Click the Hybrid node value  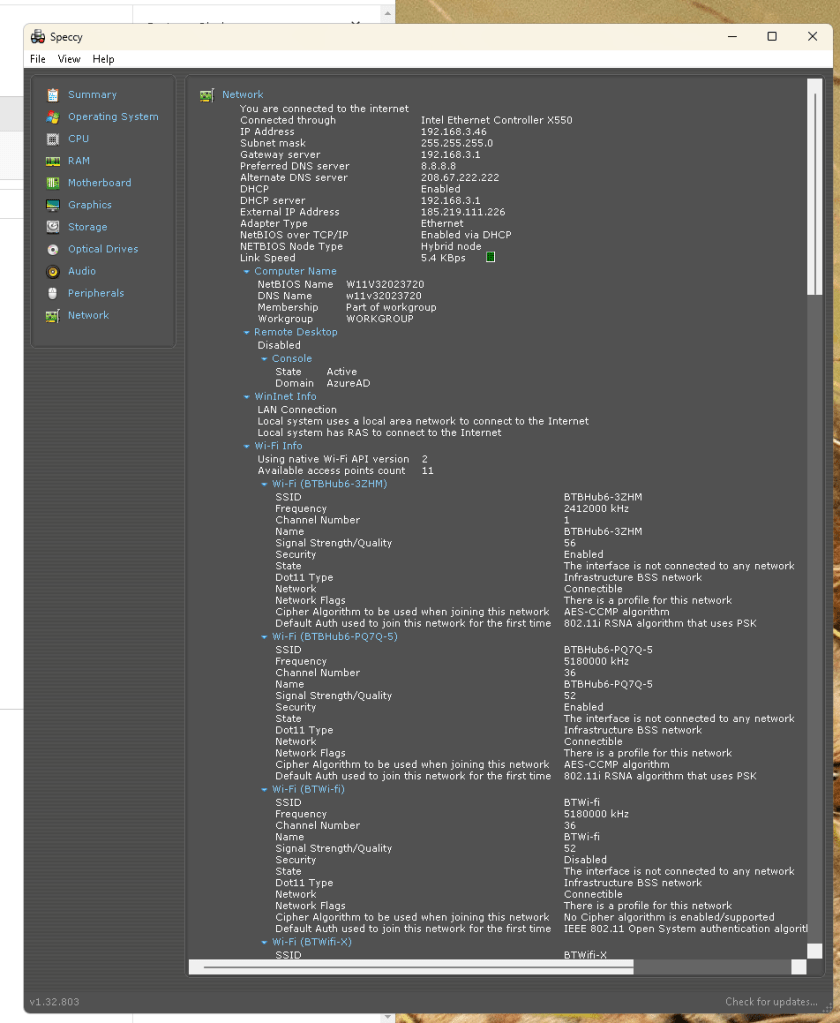pos(451,247)
